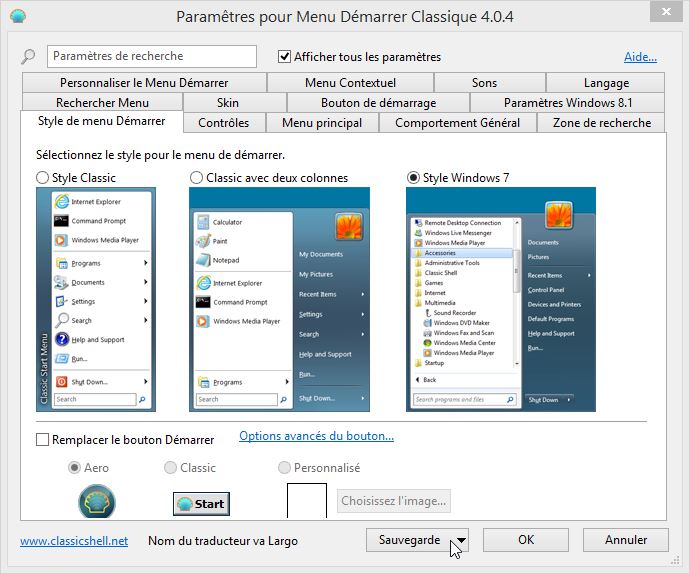This screenshot has height=574, width=690.
Task: Click the search magnifier icon
Action: click(x=29, y=57)
